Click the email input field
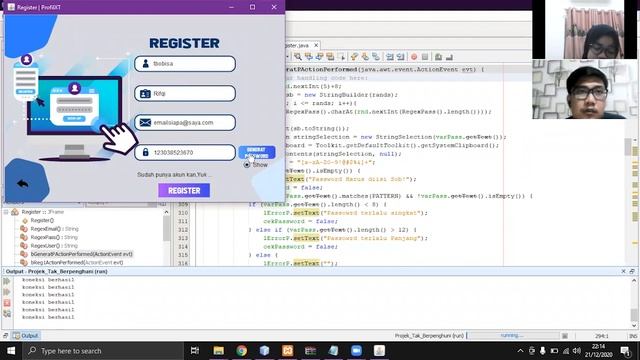The width and height of the screenshot is (640, 360). (185, 123)
